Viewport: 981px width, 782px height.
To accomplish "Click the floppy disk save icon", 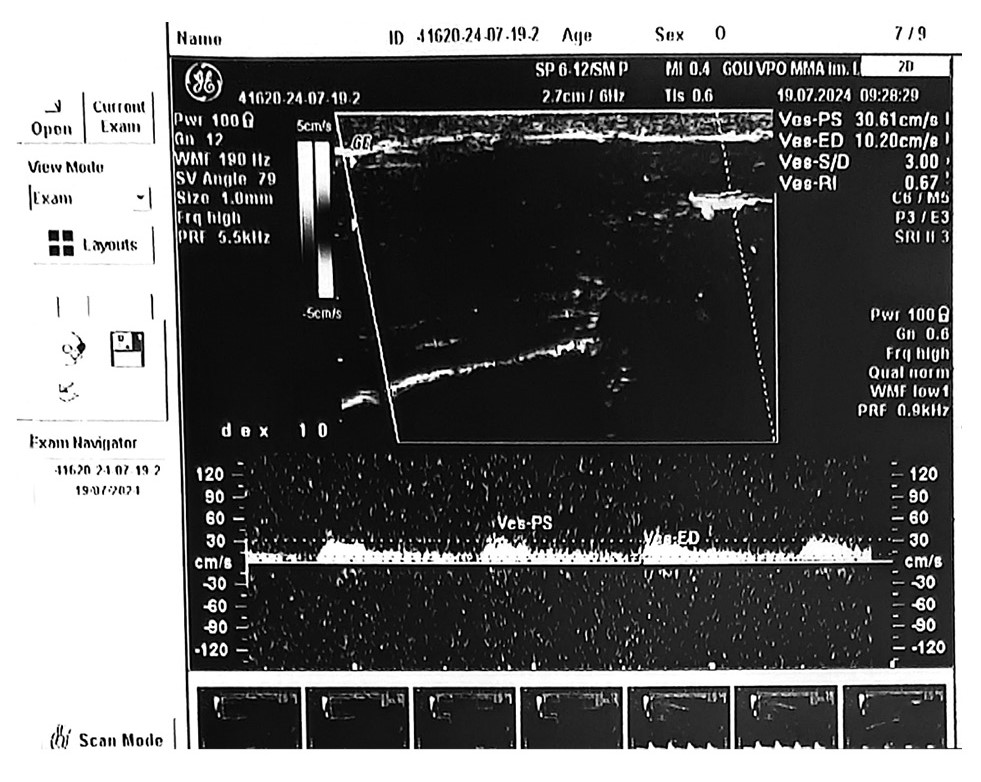I will pos(127,348).
